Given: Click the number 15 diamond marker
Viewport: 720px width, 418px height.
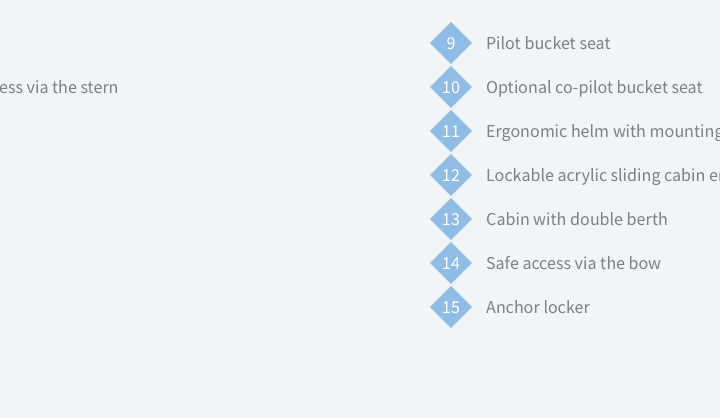Looking at the screenshot, I should (451, 307).
